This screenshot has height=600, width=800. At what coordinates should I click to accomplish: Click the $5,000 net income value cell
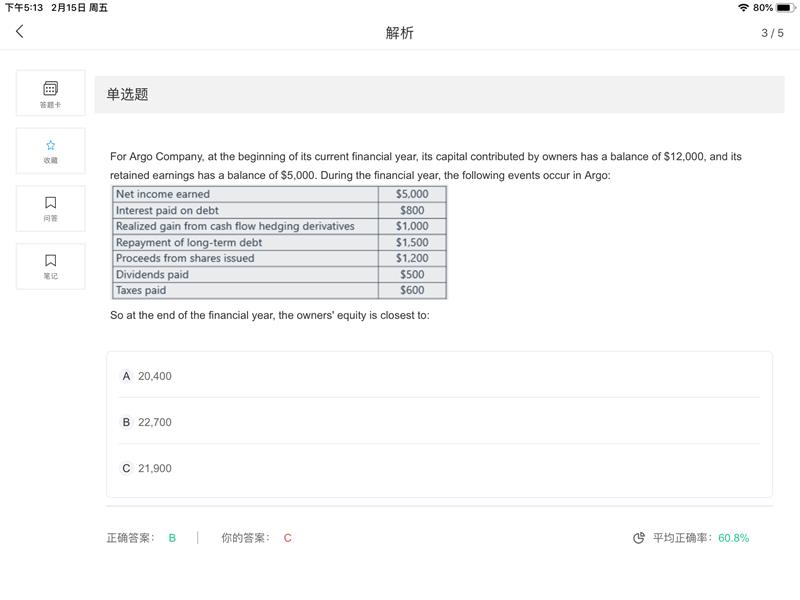coord(412,194)
